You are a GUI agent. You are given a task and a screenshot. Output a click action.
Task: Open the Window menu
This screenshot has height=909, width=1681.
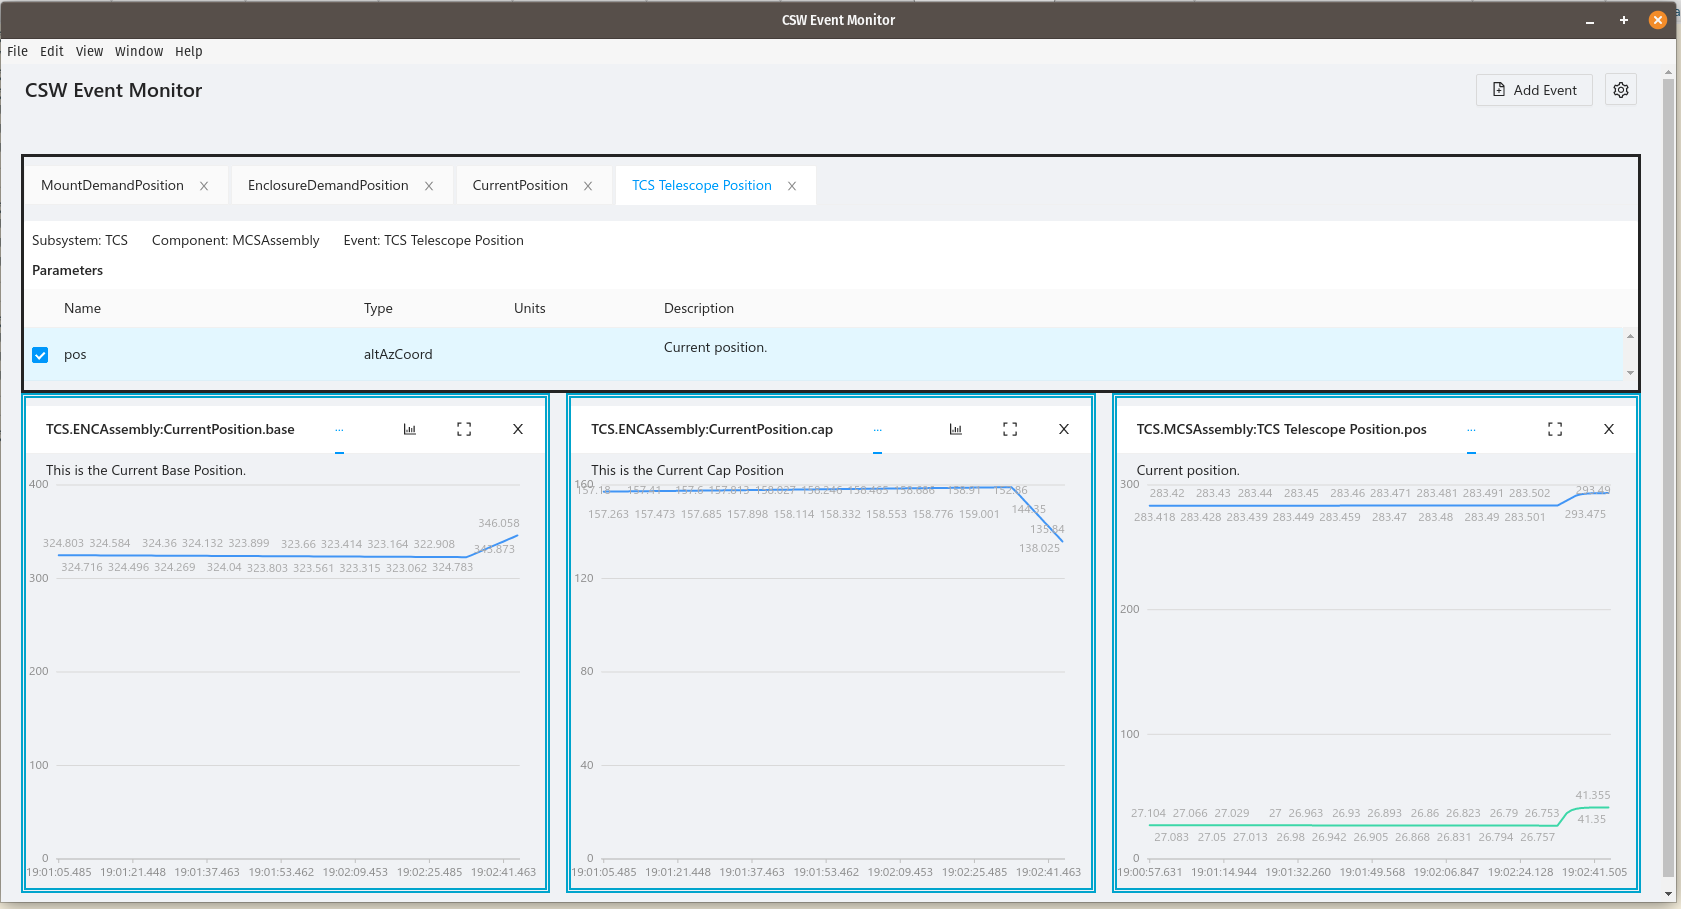(x=139, y=51)
